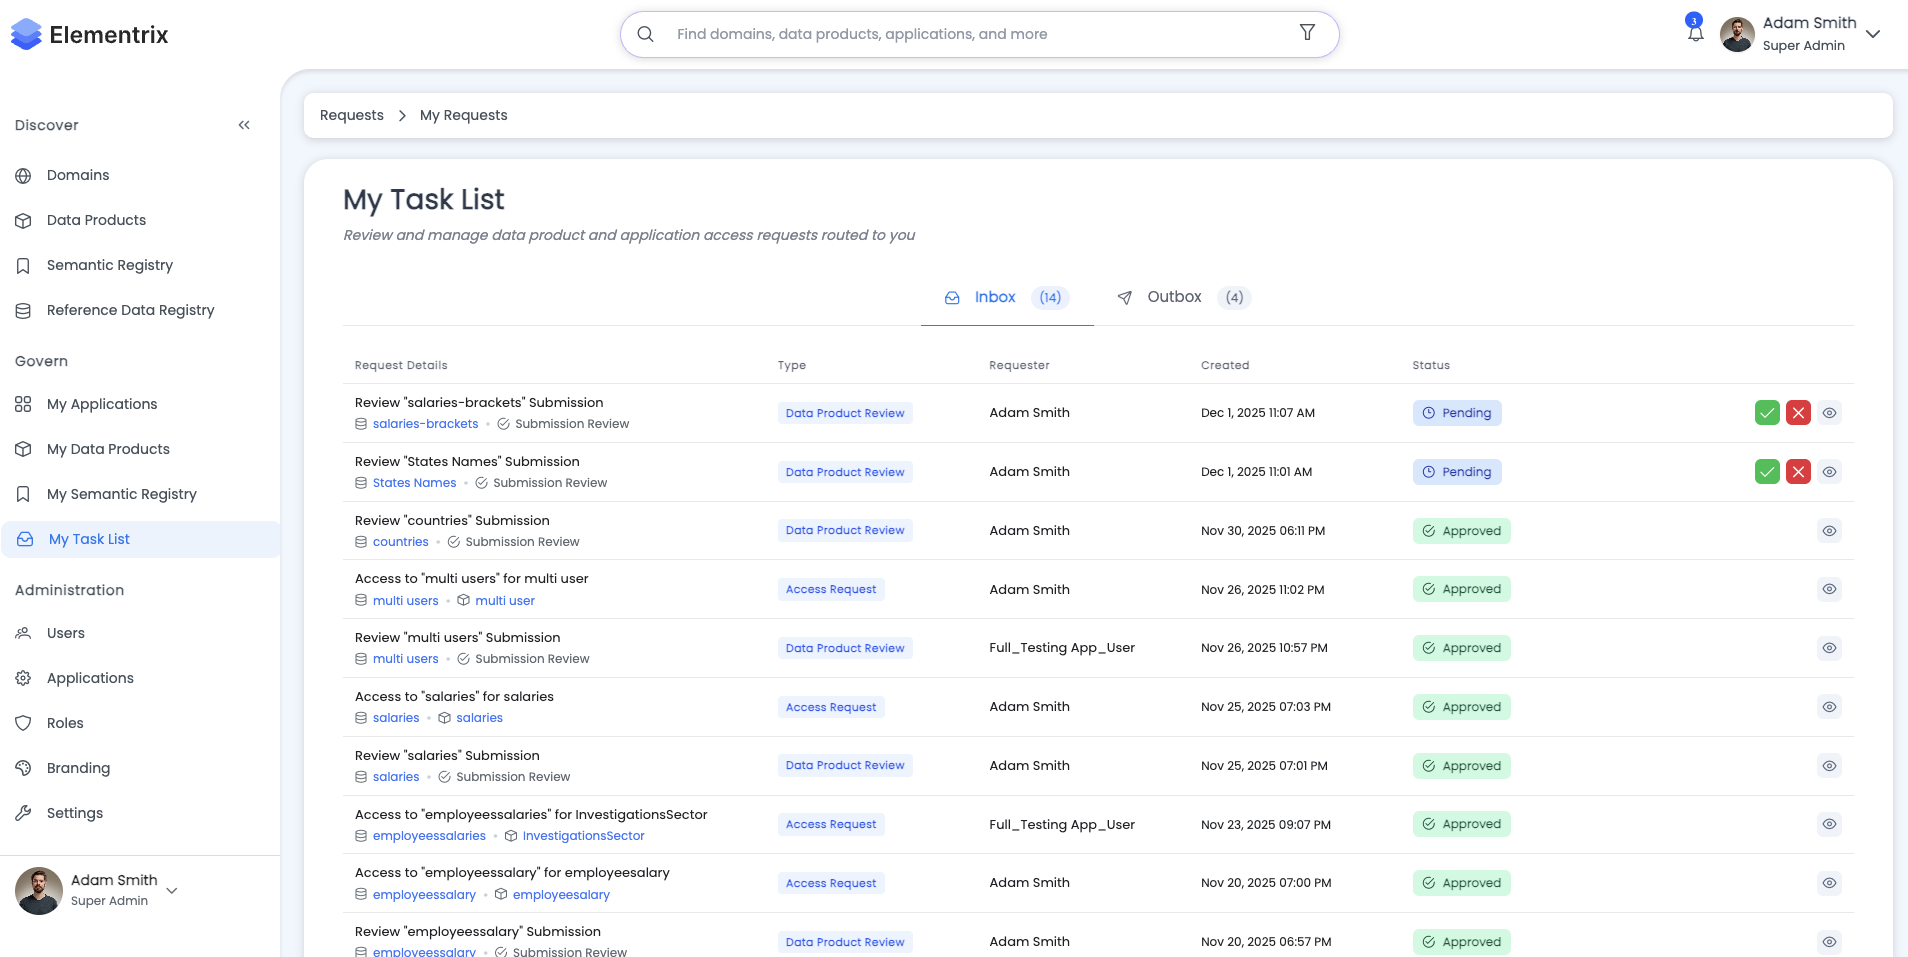Screen dimensions: 1908x957
Task: Click the search filter funnel icon
Action: pyautogui.click(x=1307, y=33)
